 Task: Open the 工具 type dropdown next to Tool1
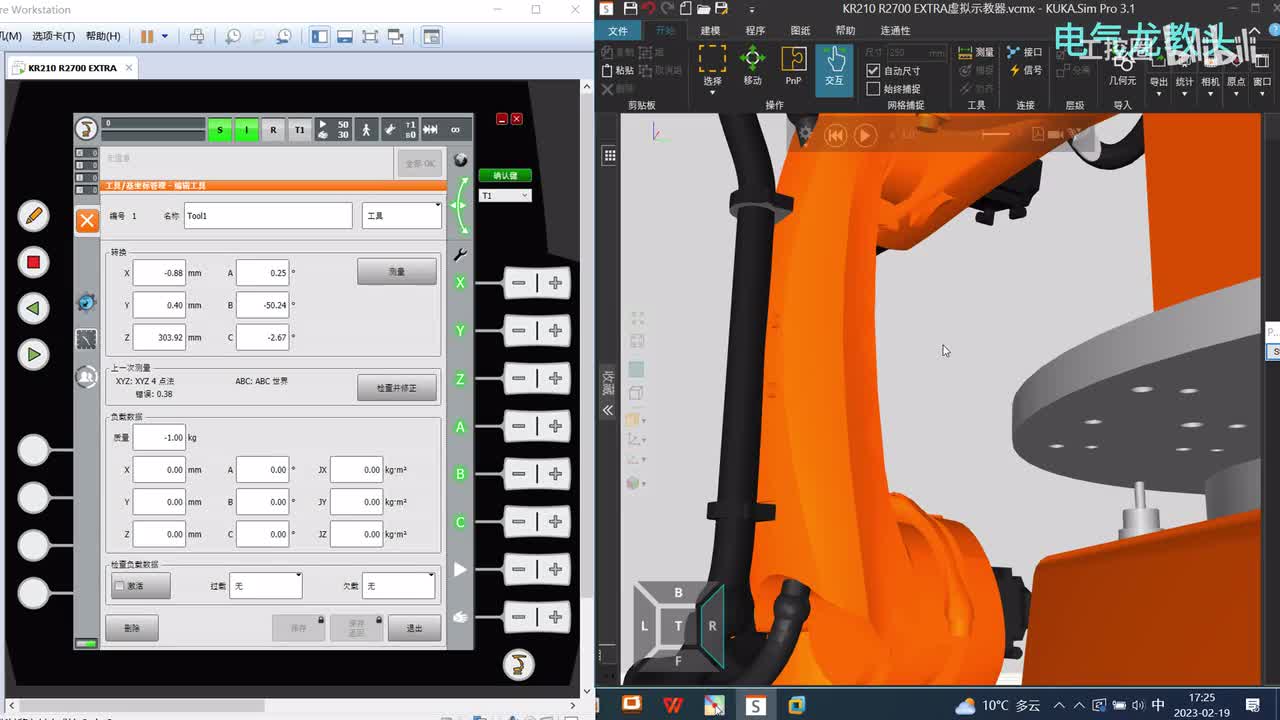[x=401, y=215]
